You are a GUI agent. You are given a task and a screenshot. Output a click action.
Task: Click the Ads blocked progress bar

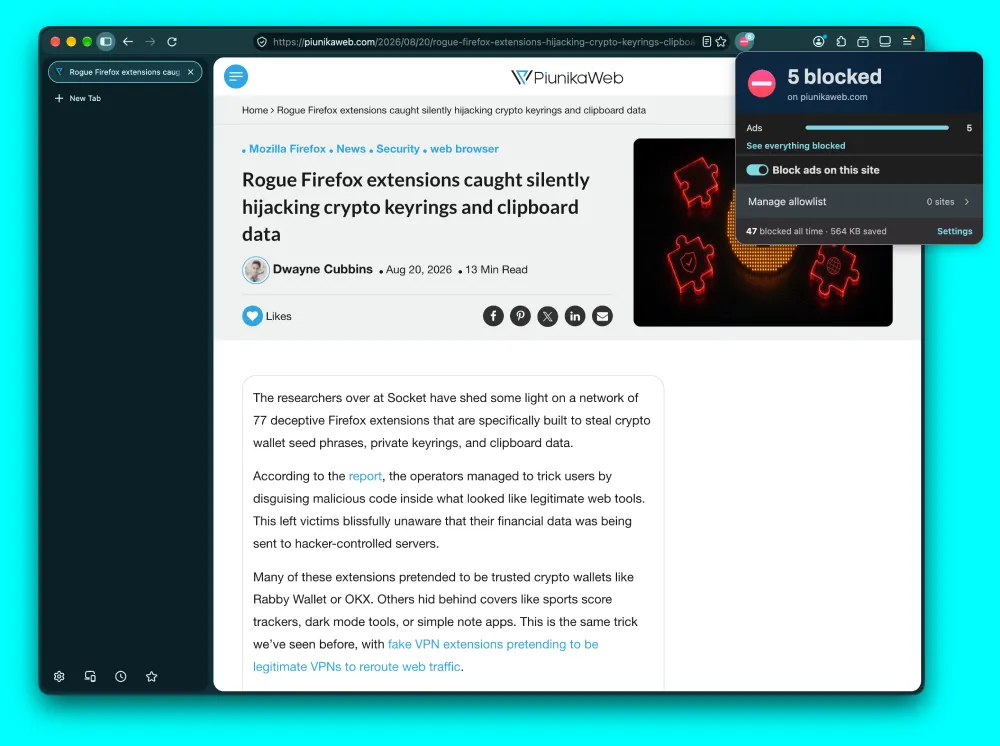pos(877,128)
